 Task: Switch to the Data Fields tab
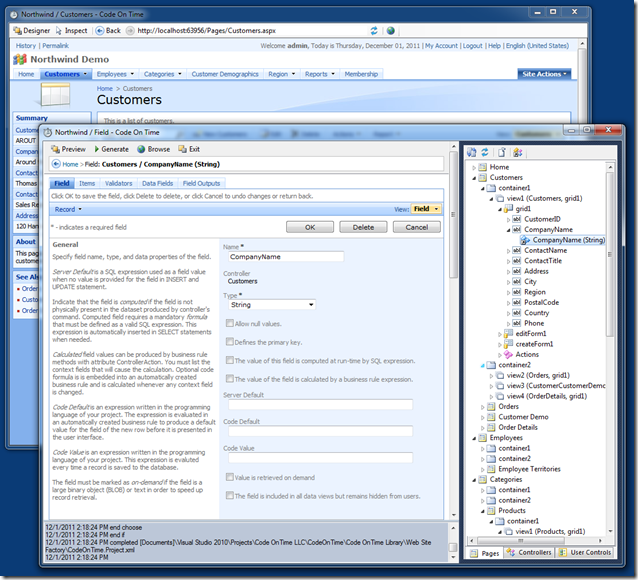(x=157, y=184)
